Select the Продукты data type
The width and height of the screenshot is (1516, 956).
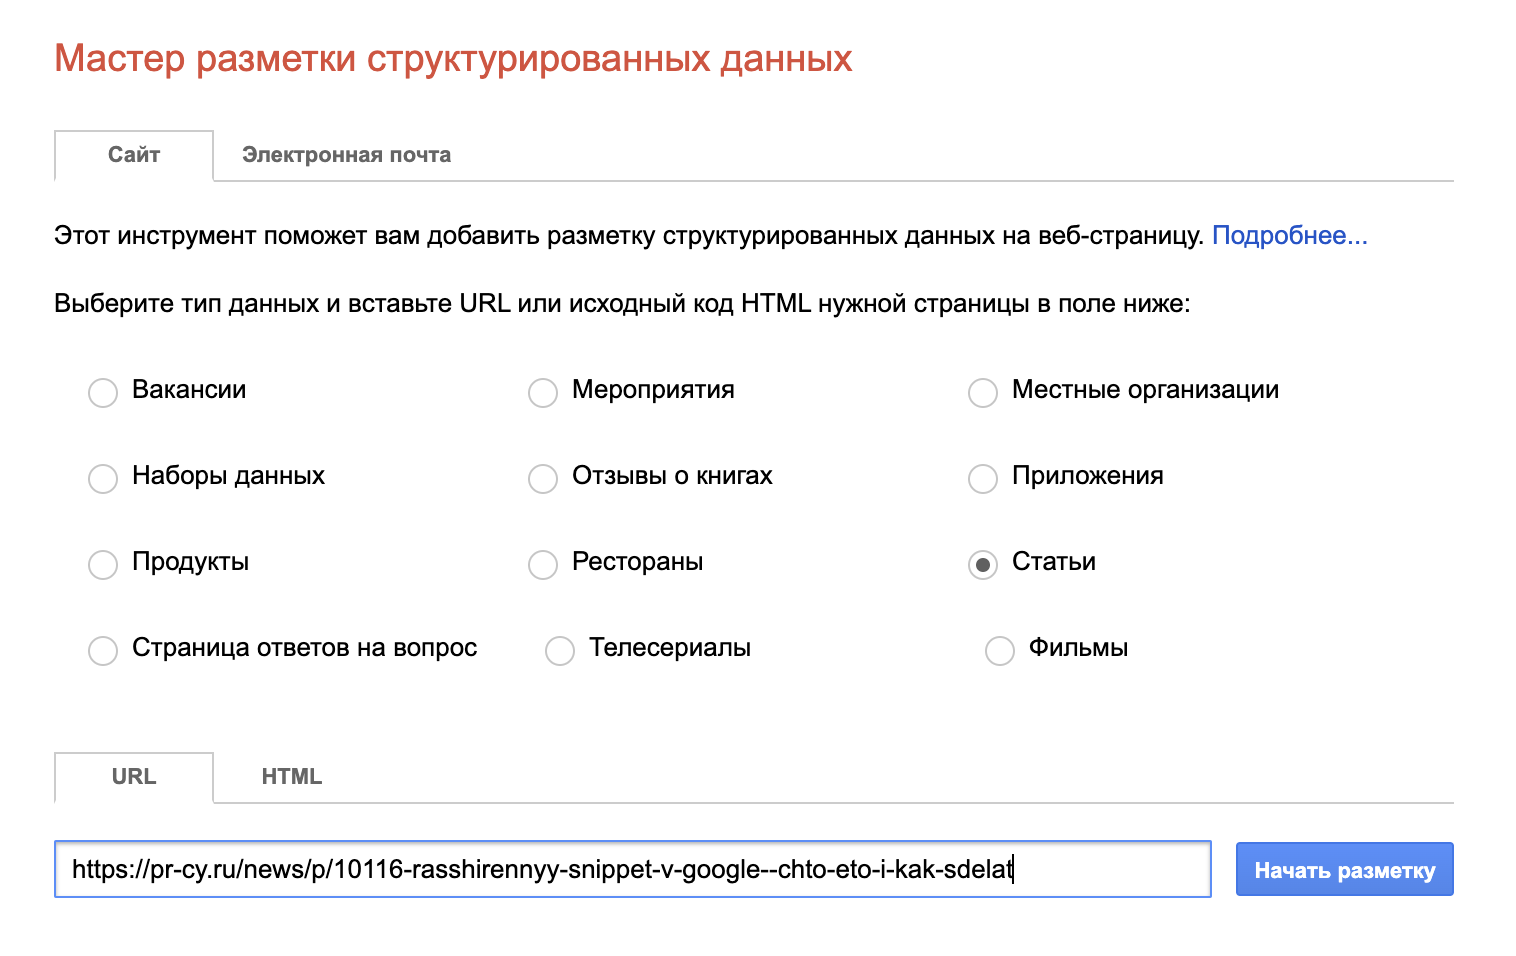tap(103, 564)
